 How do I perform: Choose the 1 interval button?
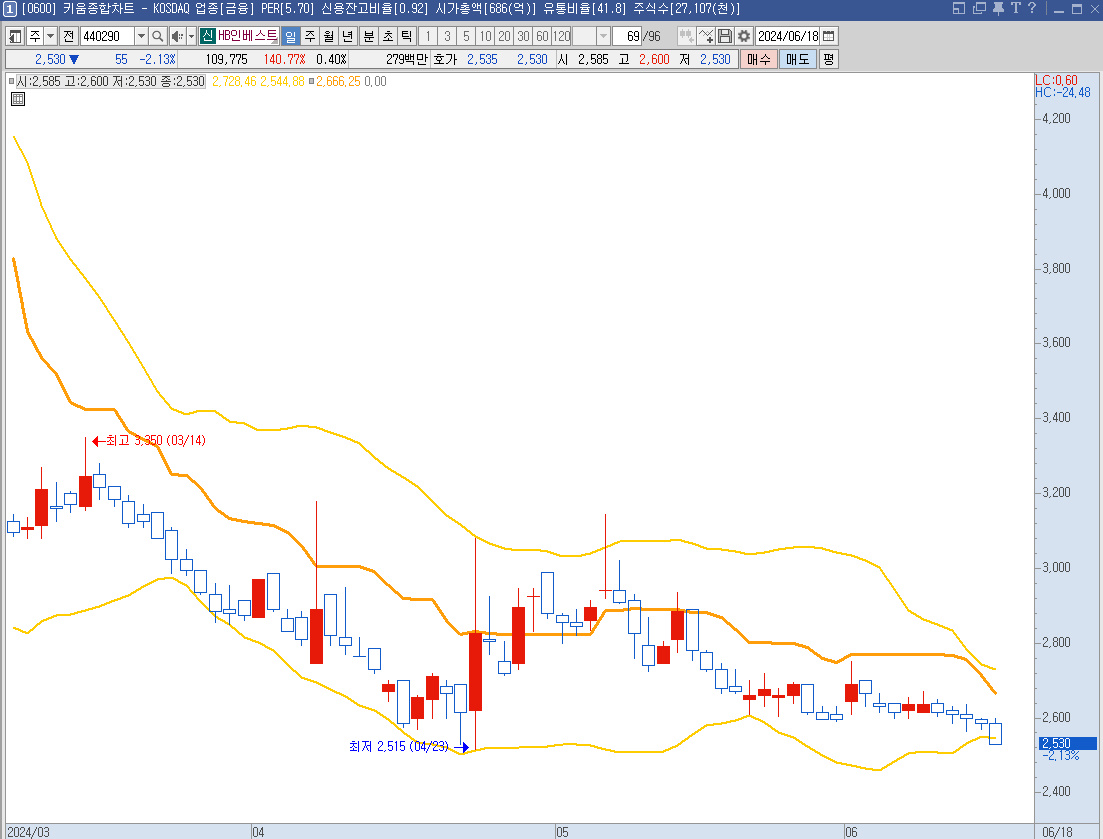click(x=428, y=36)
